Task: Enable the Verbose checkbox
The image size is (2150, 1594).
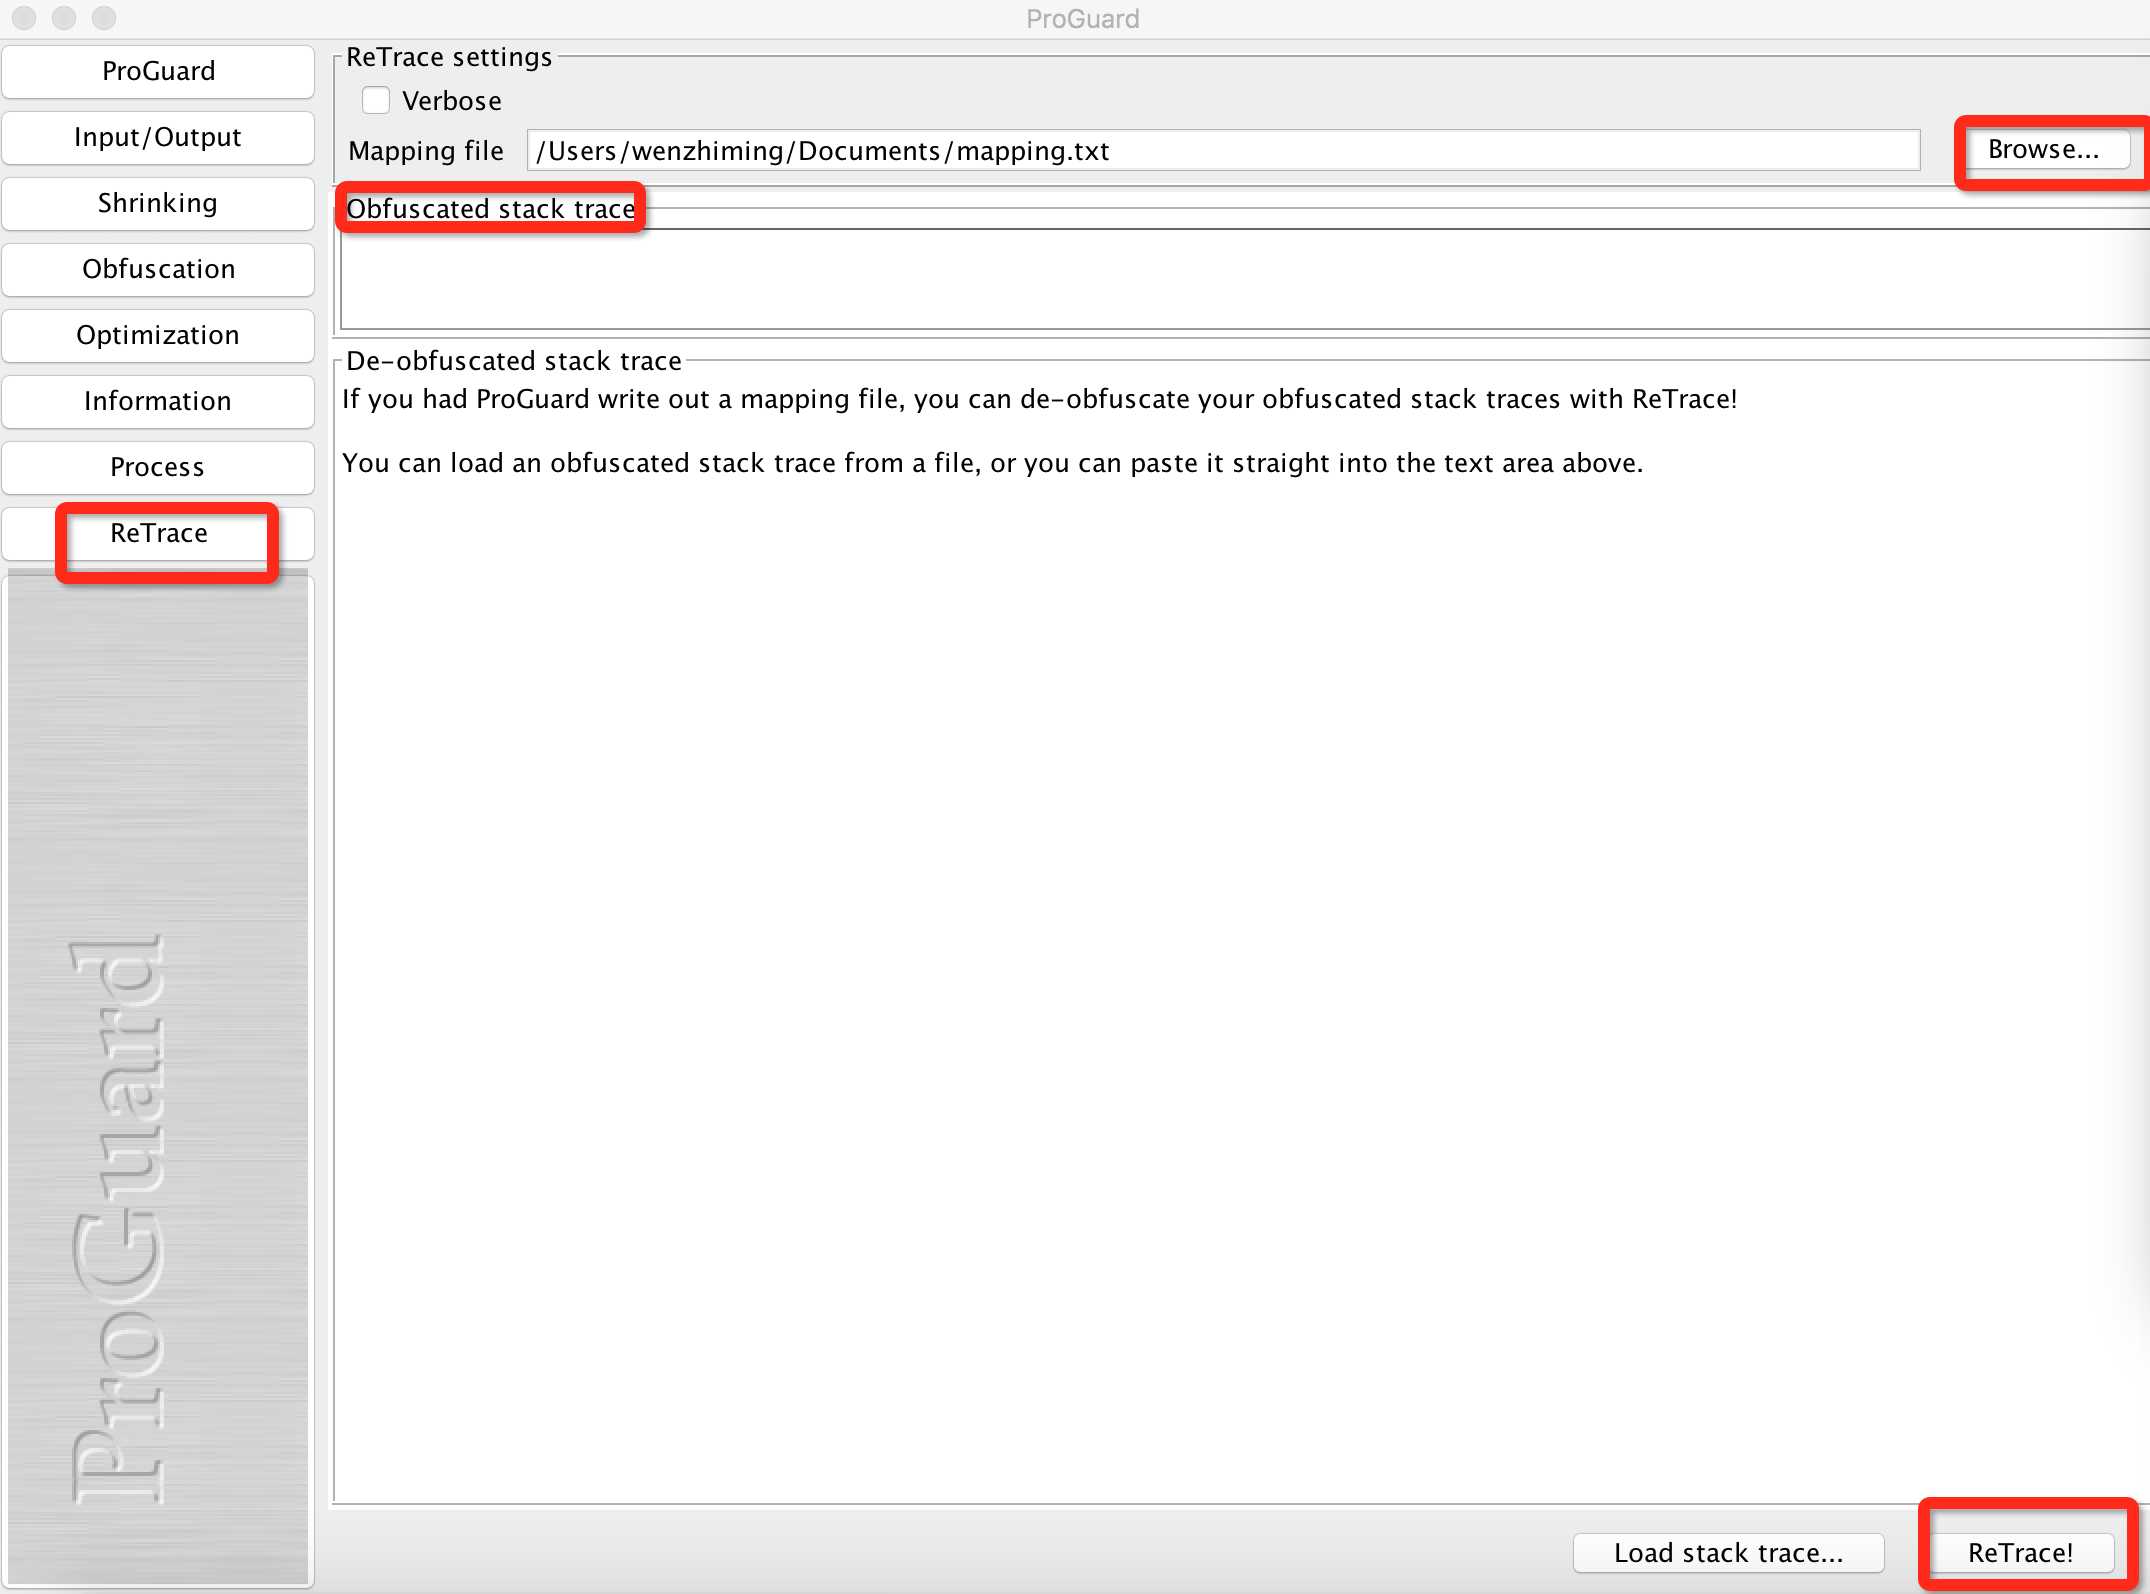Action: (376, 101)
